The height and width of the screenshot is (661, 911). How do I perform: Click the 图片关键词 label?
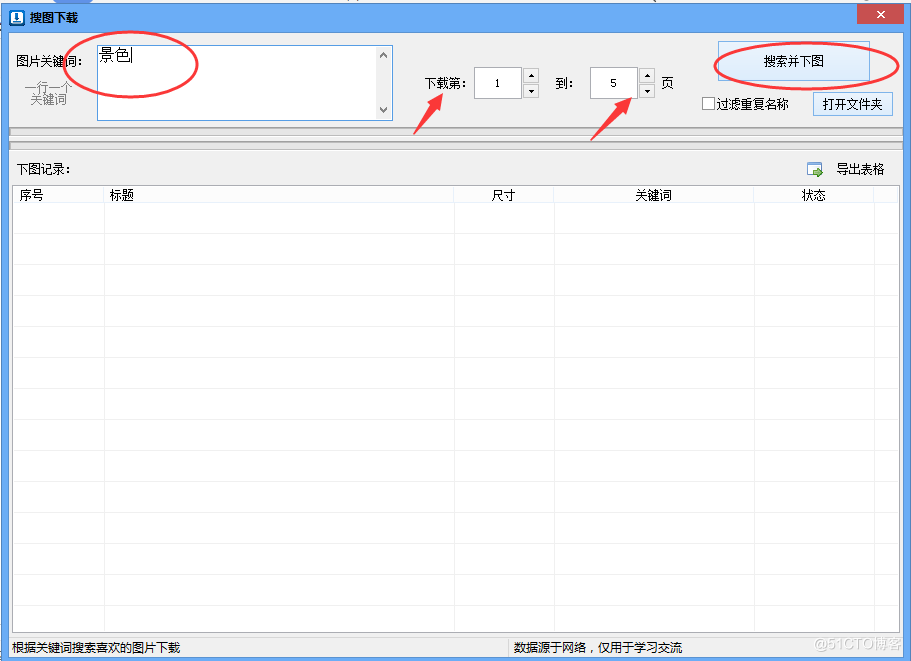click(x=49, y=61)
